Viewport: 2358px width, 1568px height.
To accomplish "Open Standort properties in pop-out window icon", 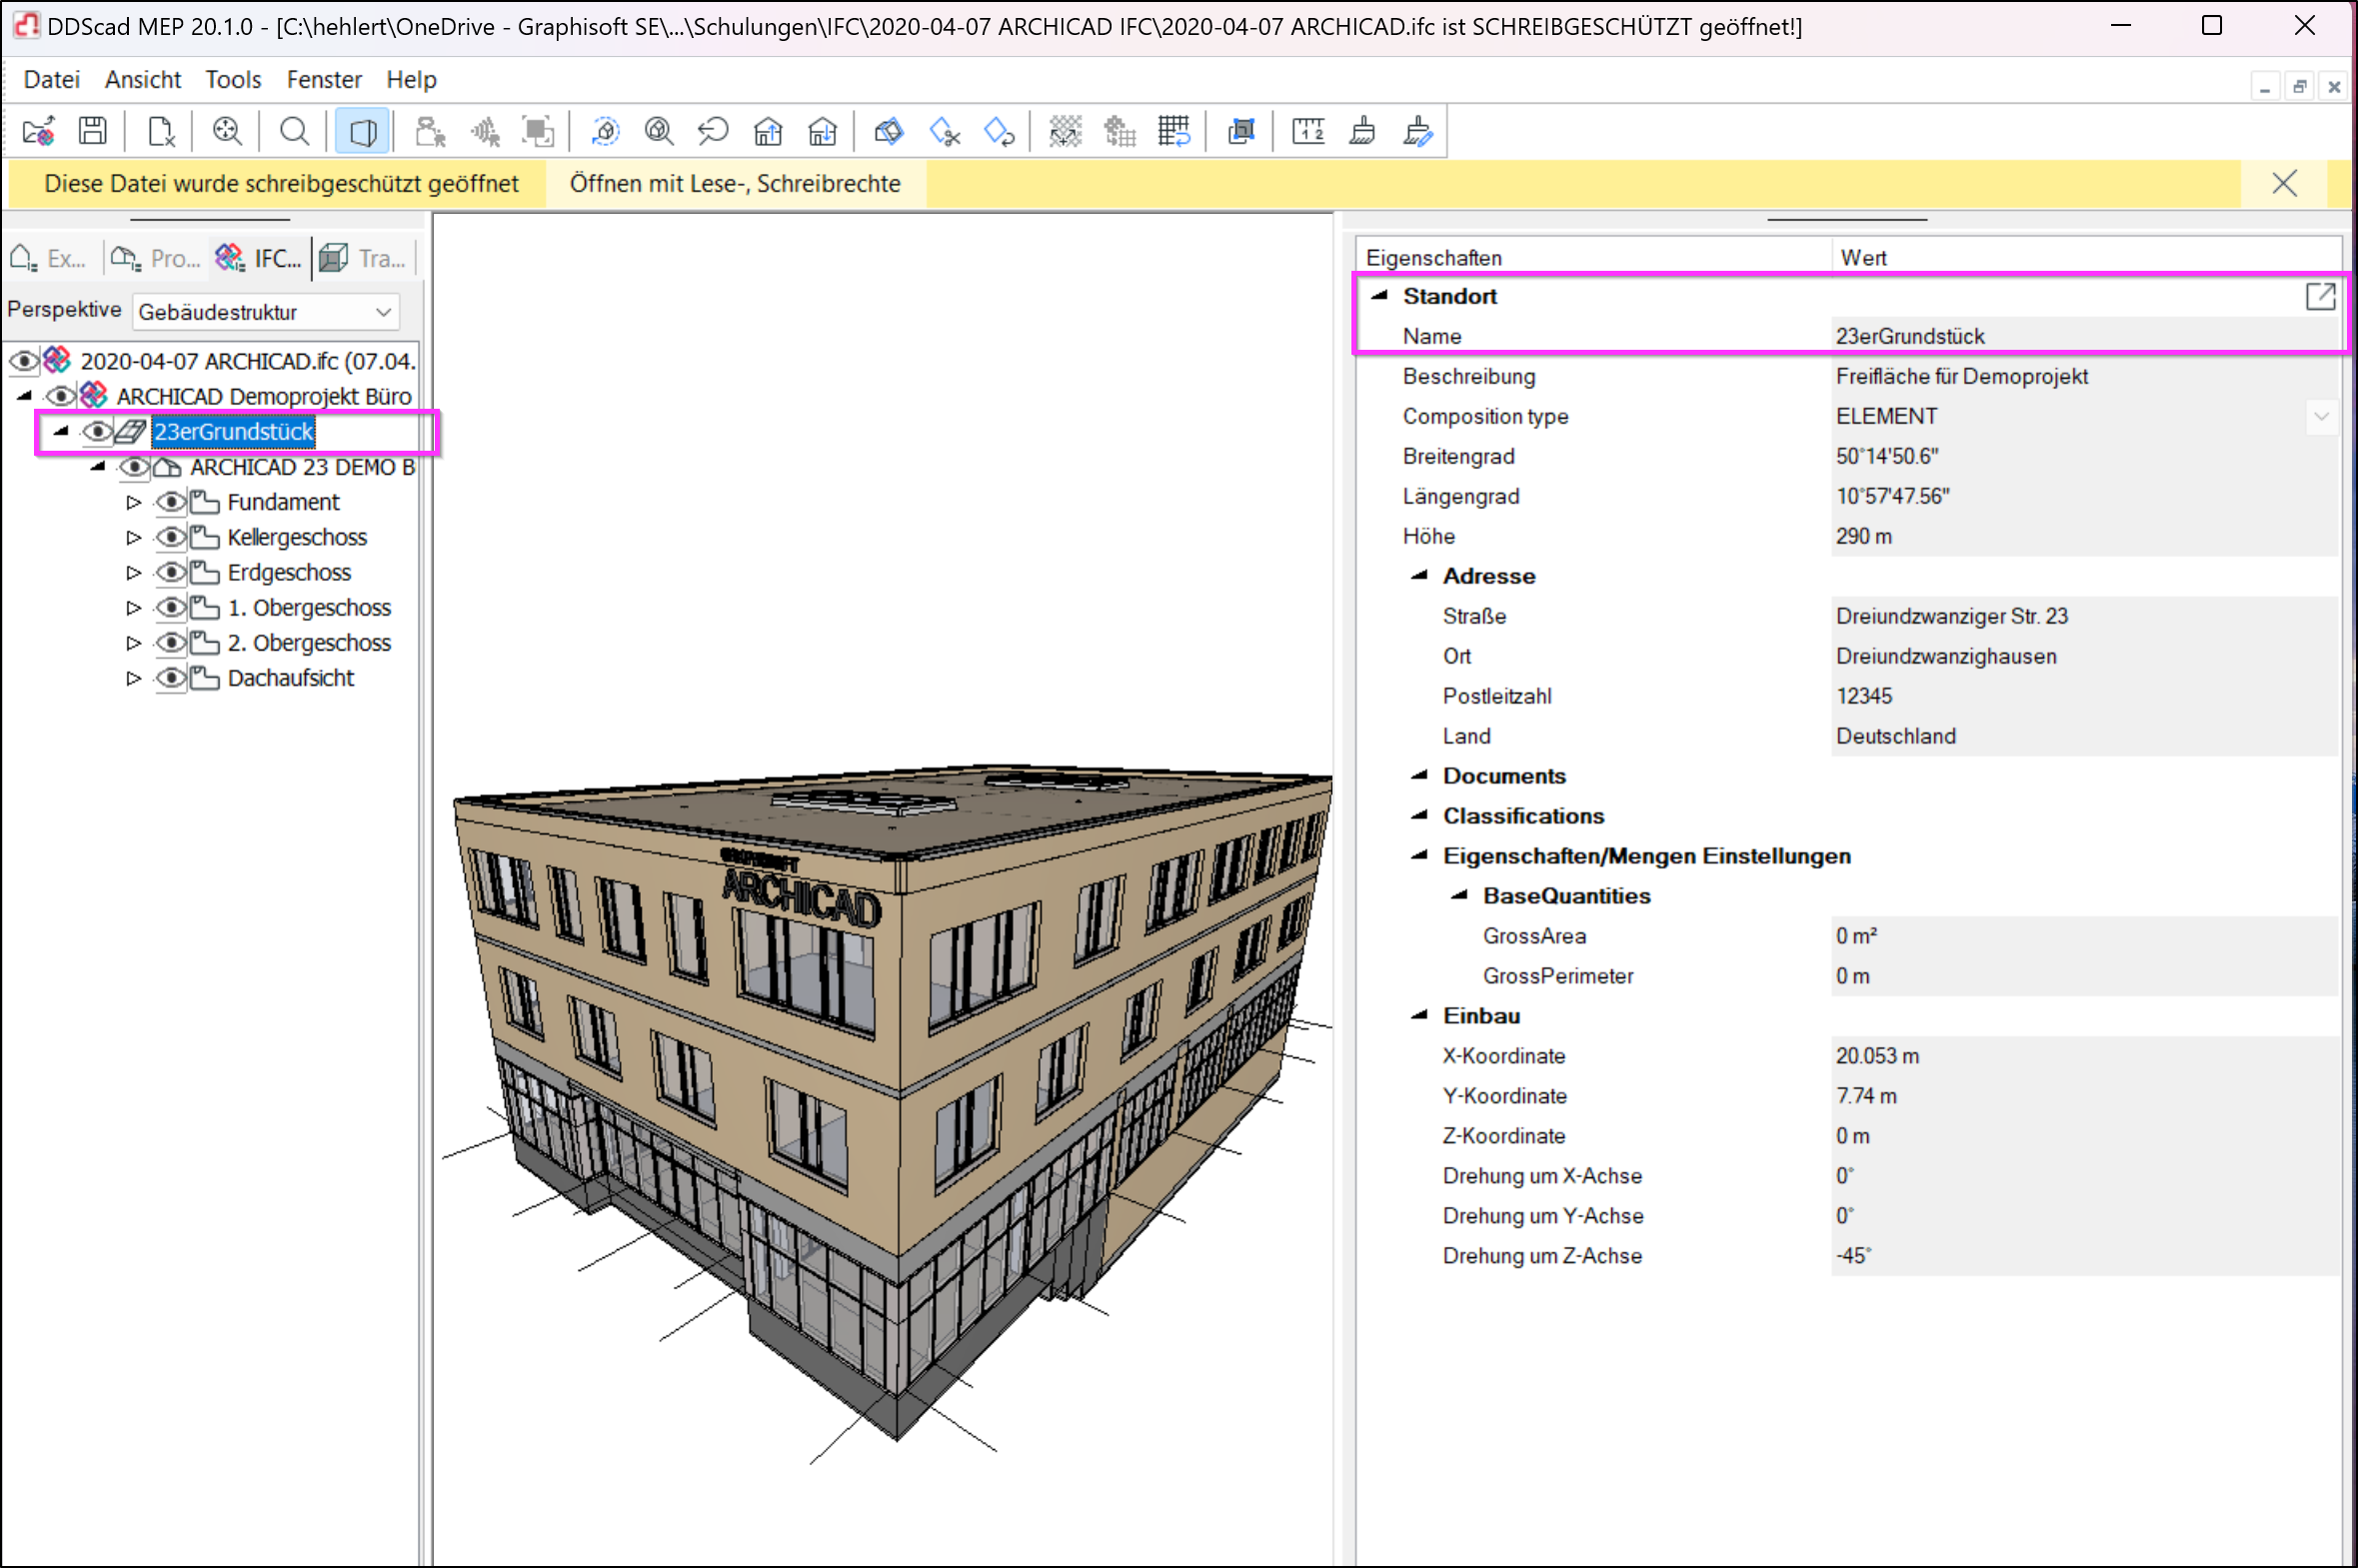I will pos(2320,296).
